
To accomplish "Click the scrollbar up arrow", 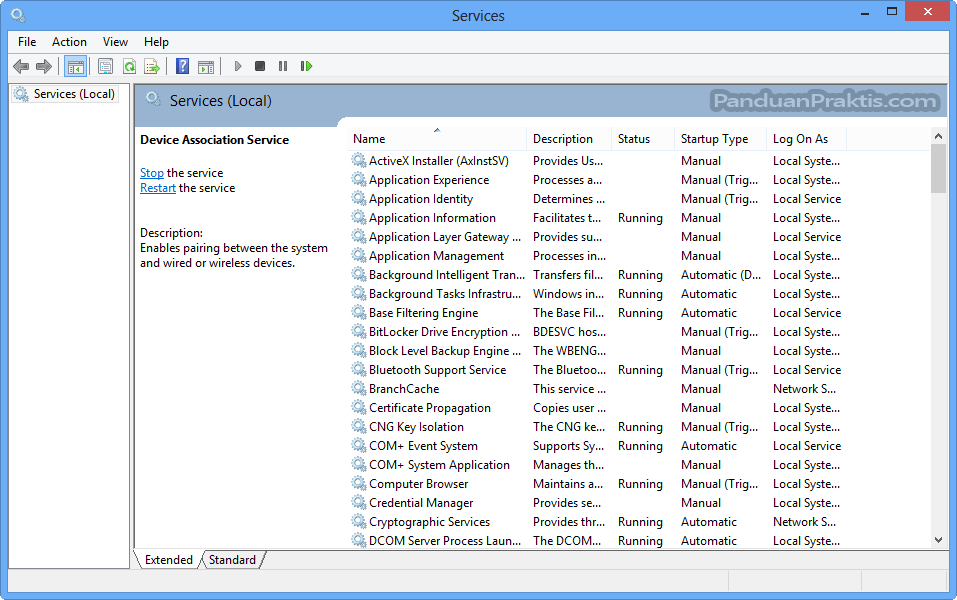I will click(938, 137).
